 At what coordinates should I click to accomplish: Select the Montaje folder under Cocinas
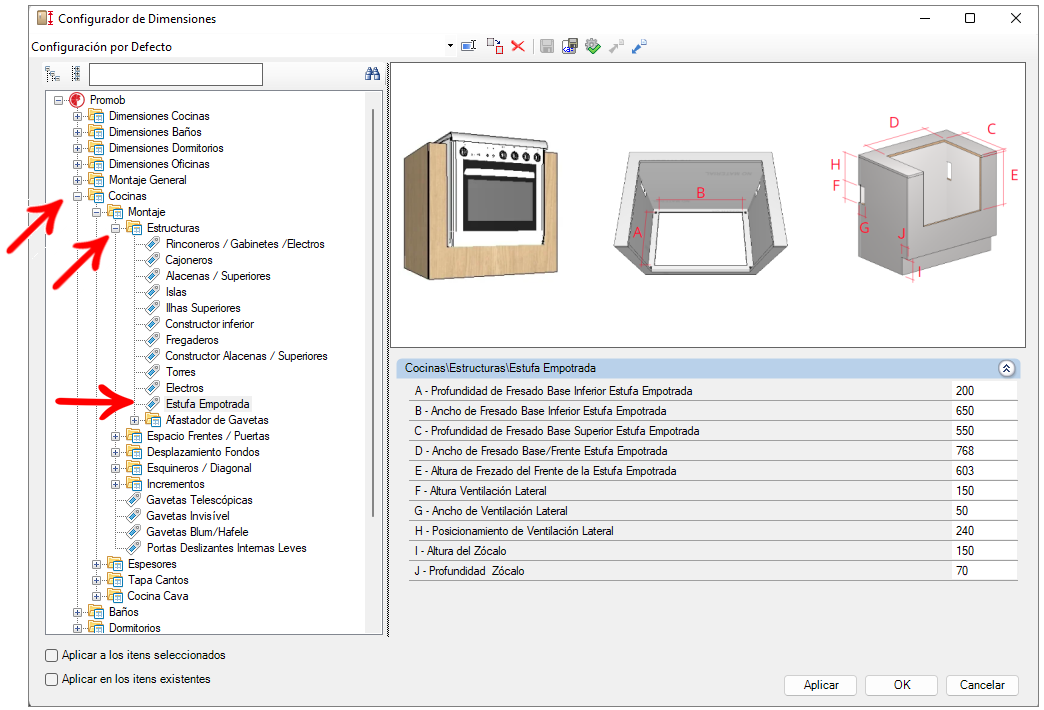(x=146, y=212)
